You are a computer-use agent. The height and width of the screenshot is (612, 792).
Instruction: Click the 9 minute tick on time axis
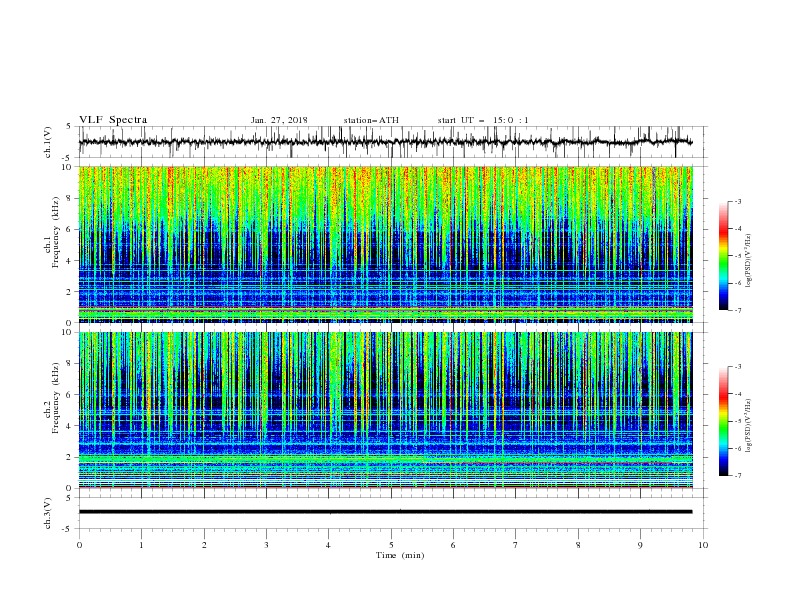click(x=640, y=545)
